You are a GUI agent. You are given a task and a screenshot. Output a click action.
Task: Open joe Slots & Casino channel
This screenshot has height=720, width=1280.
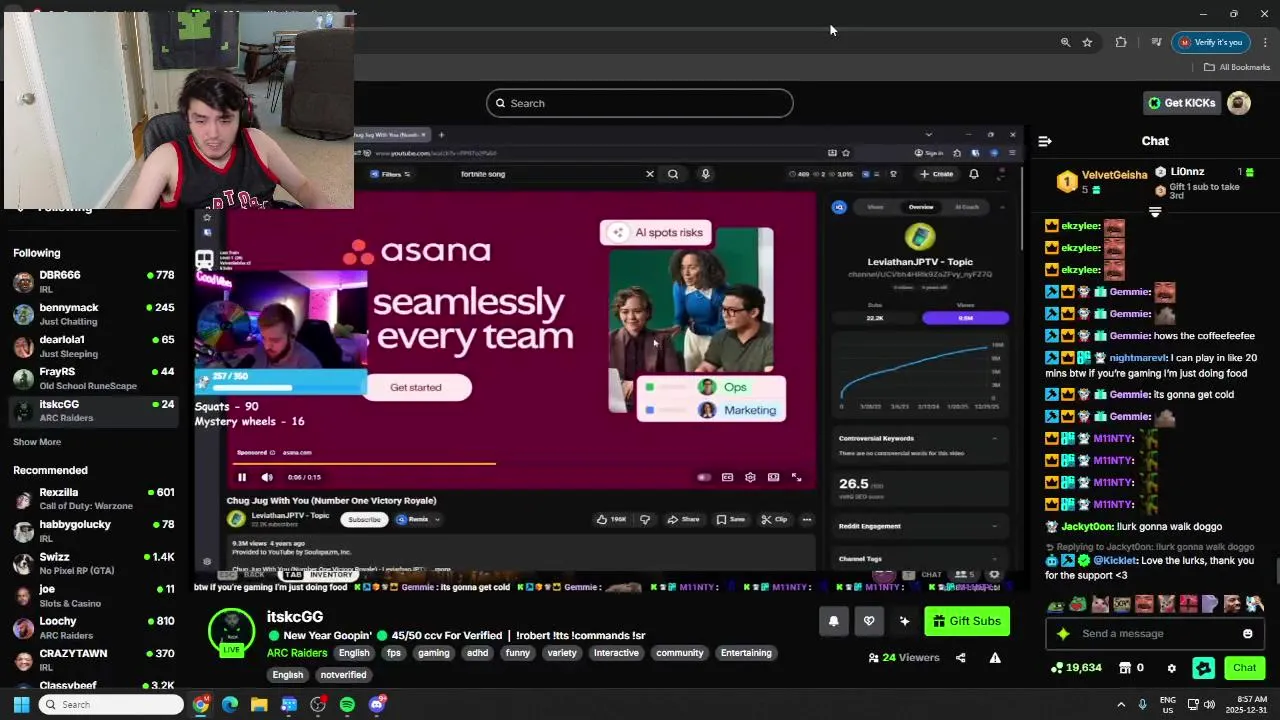click(94, 596)
